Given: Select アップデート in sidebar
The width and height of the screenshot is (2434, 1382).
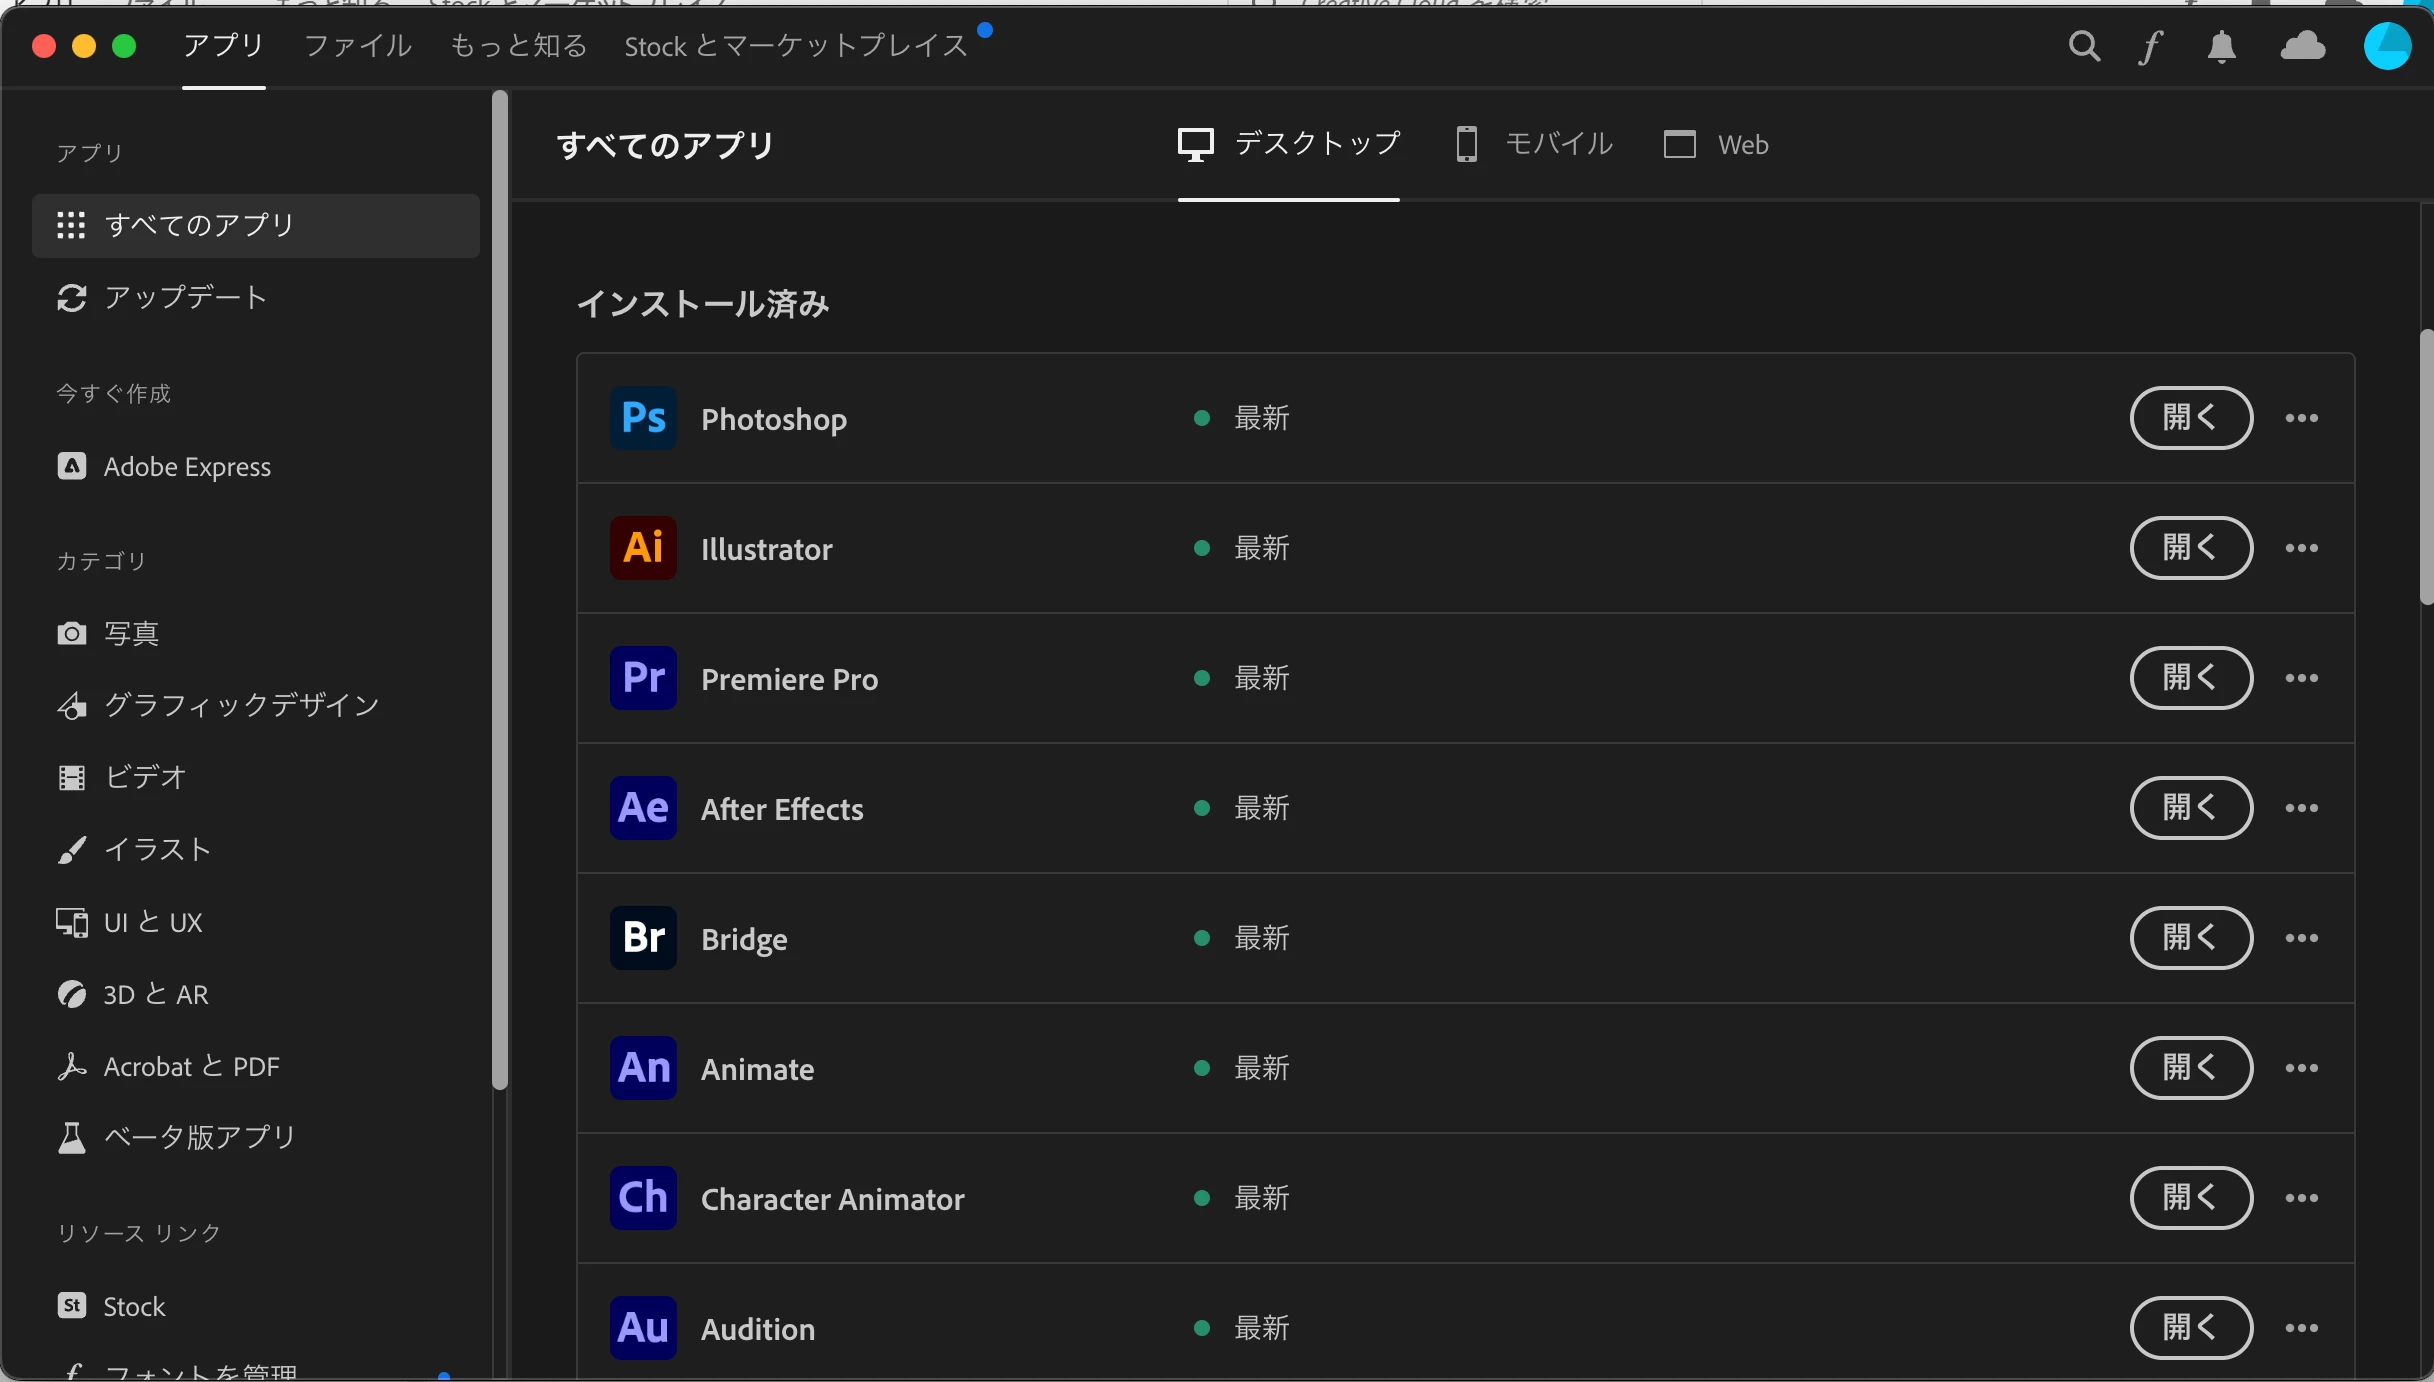Looking at the screenshot, I should pos(185,298).
